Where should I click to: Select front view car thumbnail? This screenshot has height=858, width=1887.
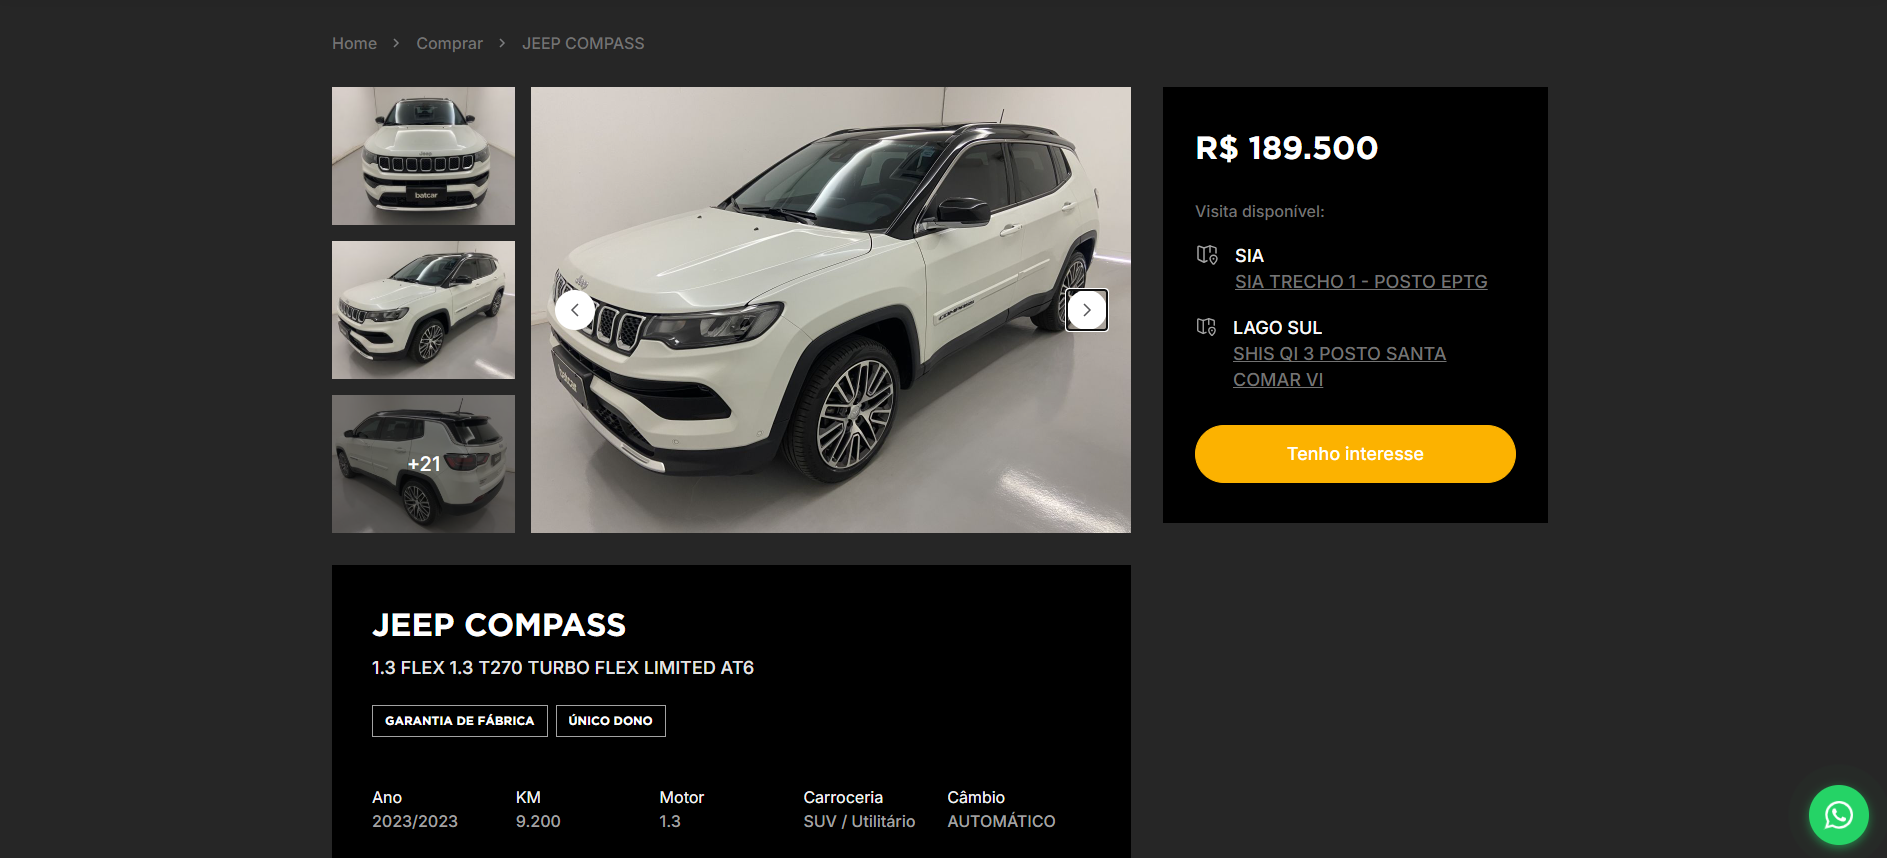pos(423,156)
